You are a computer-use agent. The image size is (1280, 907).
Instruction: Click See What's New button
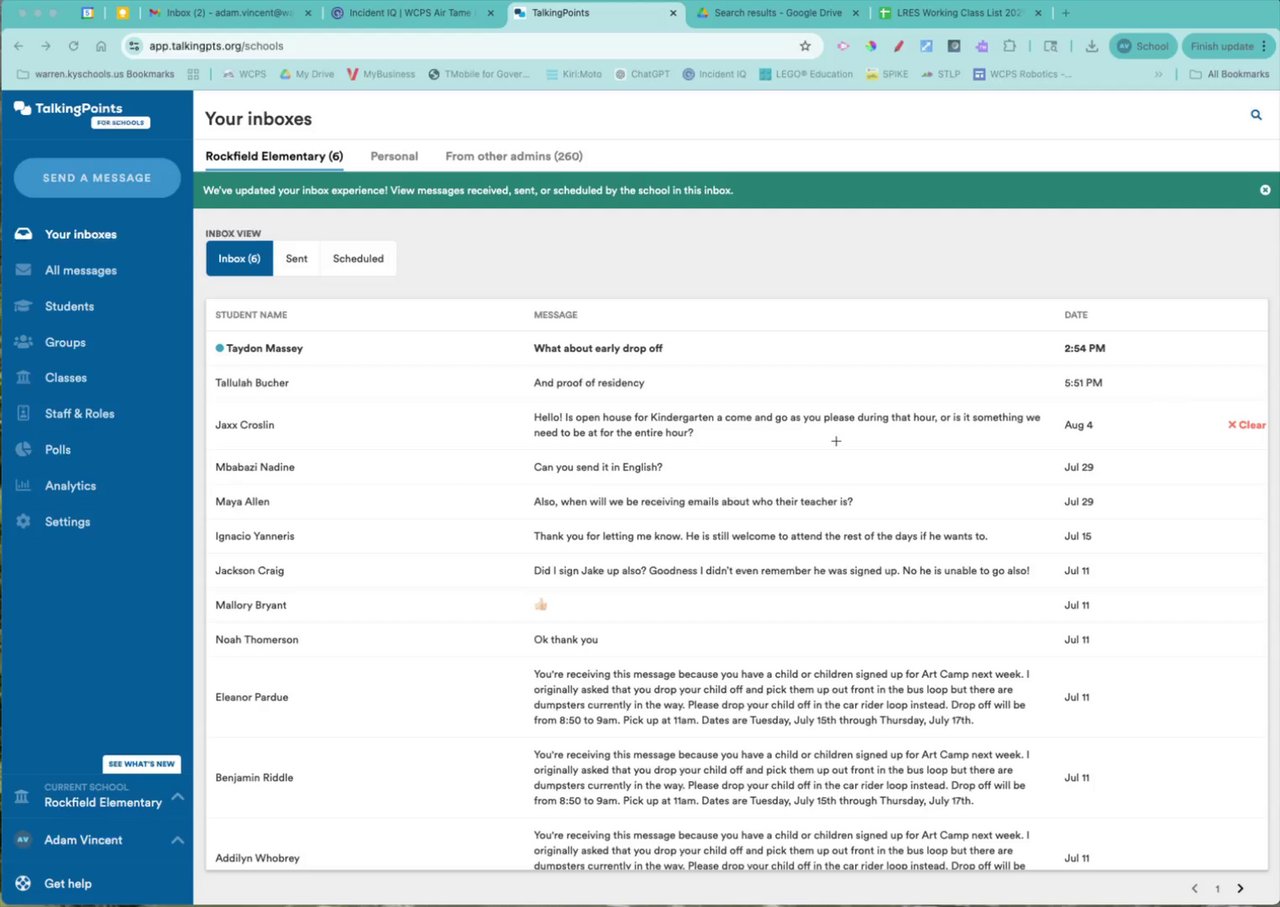141,764
